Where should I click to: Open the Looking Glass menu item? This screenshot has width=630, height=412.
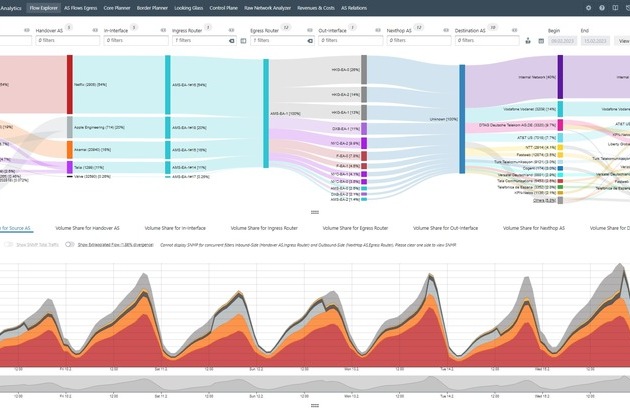coord(188,8)
